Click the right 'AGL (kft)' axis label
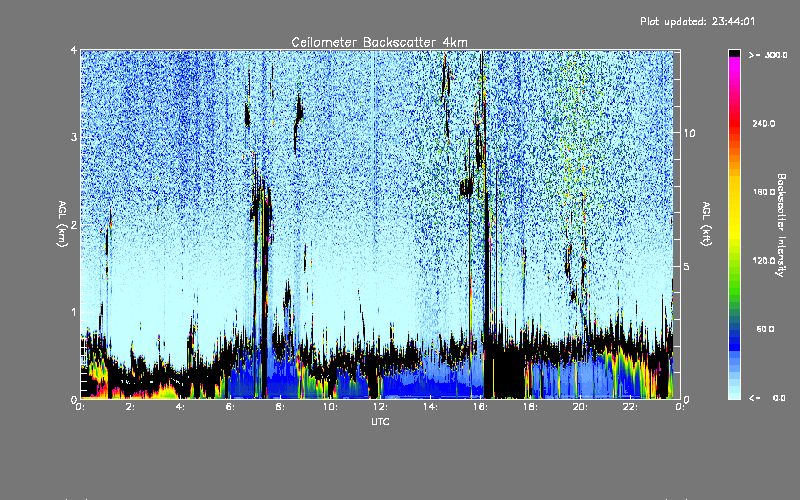800x500 pixels. [x=707, y=224]
